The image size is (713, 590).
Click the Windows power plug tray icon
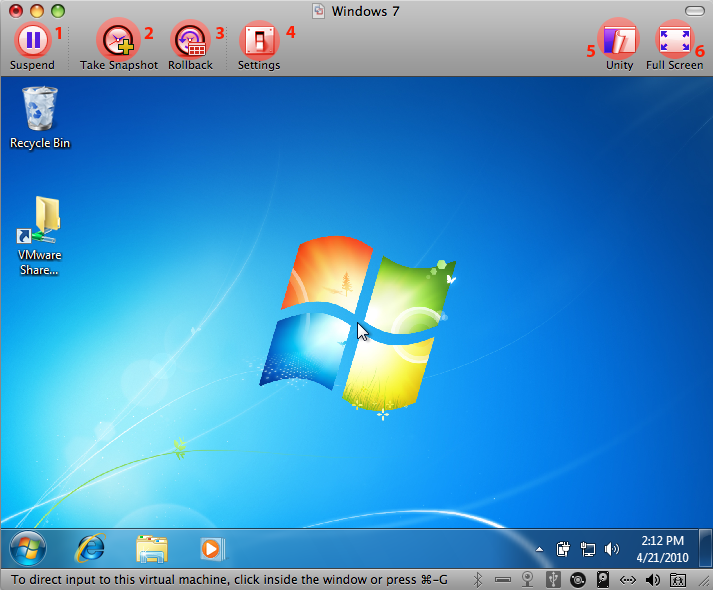coord(563,550)
